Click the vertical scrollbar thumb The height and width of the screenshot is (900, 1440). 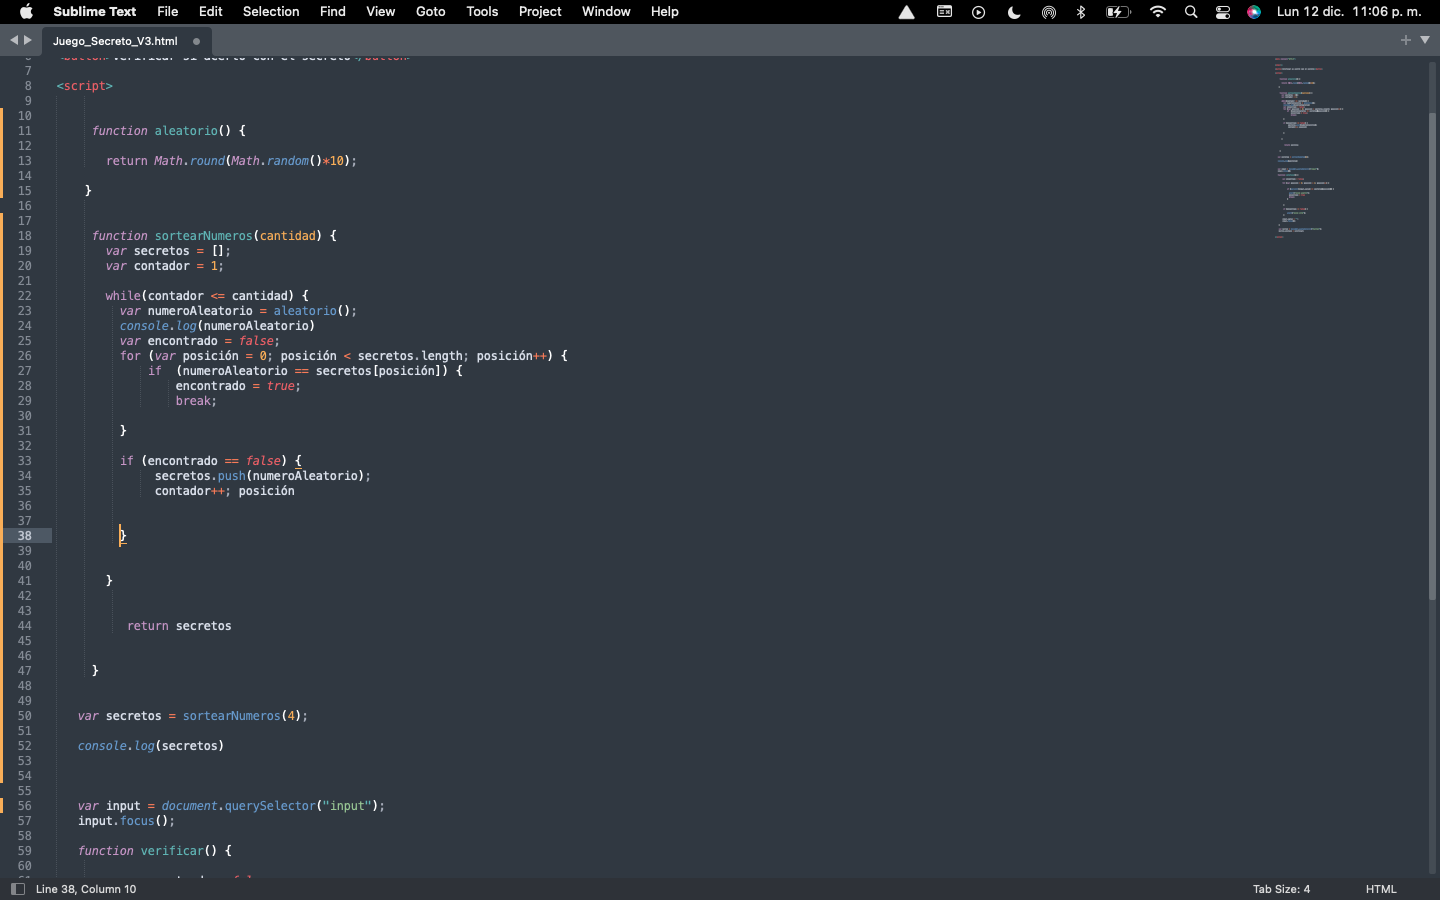[1432, 355]
